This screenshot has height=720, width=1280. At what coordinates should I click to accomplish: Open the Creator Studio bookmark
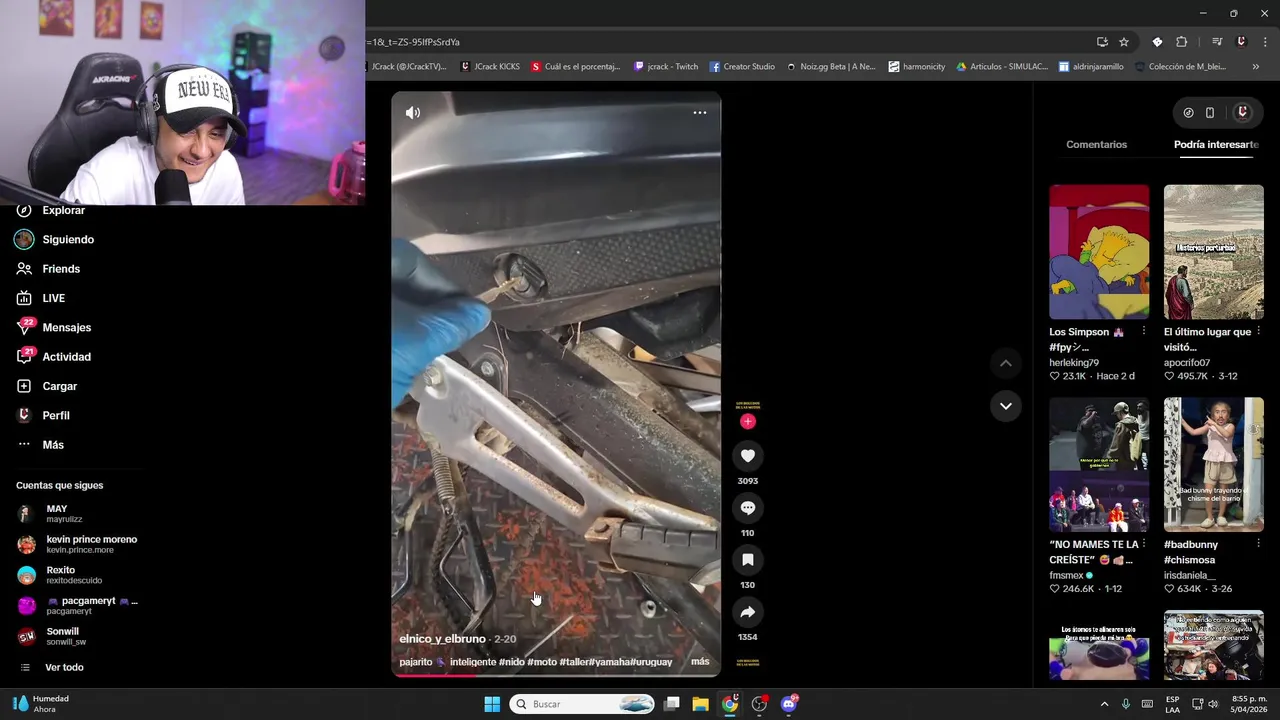tap(742, 67)
